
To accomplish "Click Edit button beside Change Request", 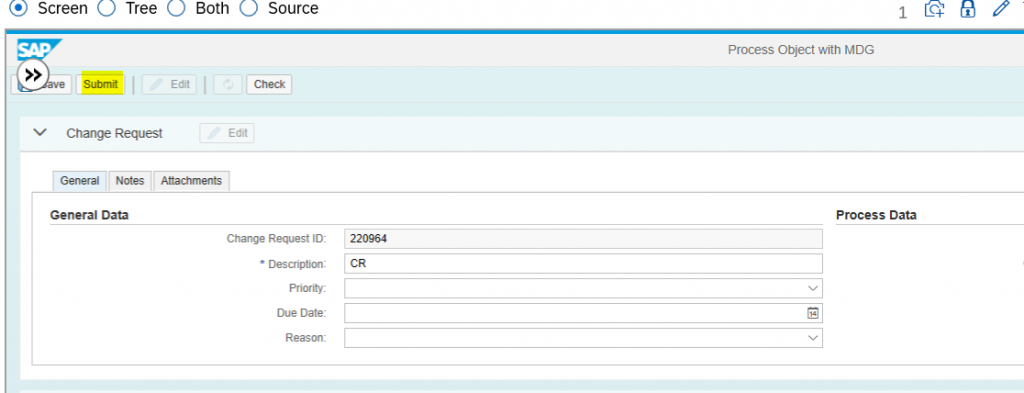I will [x=227, y=133].
